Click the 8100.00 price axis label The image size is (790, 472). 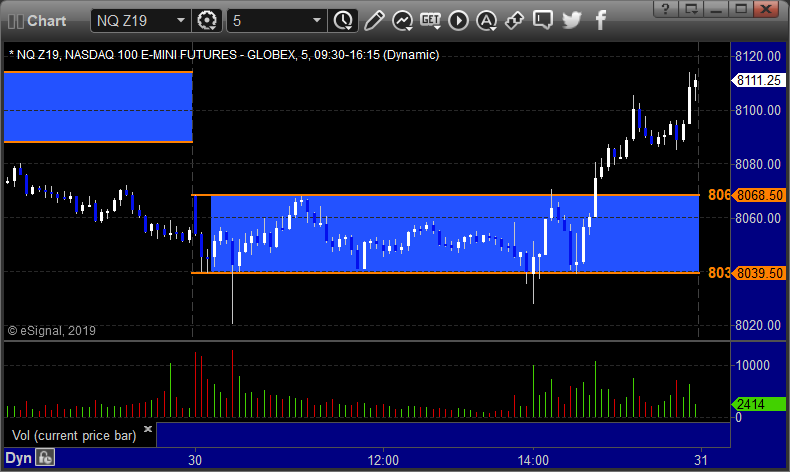point(758,110)
